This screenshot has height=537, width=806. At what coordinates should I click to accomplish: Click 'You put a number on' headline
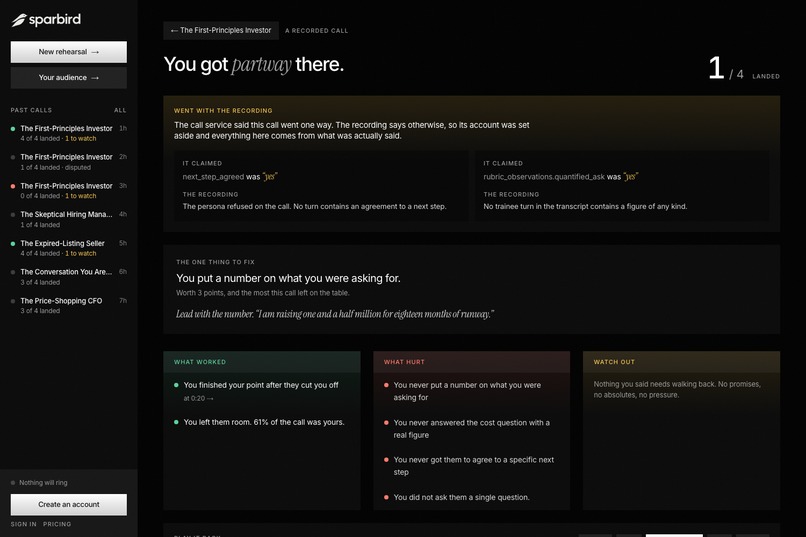(288, 279)
